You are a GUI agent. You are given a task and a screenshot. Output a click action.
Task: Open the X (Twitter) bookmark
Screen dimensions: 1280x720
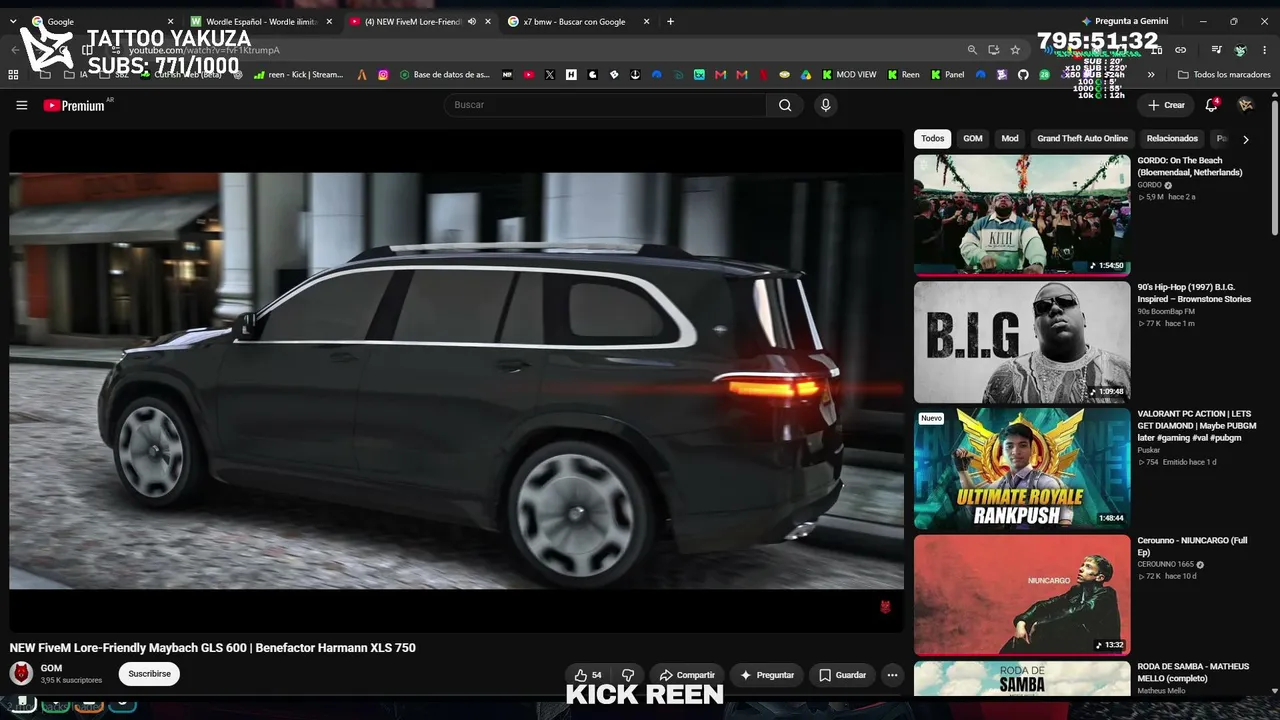[550, 74]
